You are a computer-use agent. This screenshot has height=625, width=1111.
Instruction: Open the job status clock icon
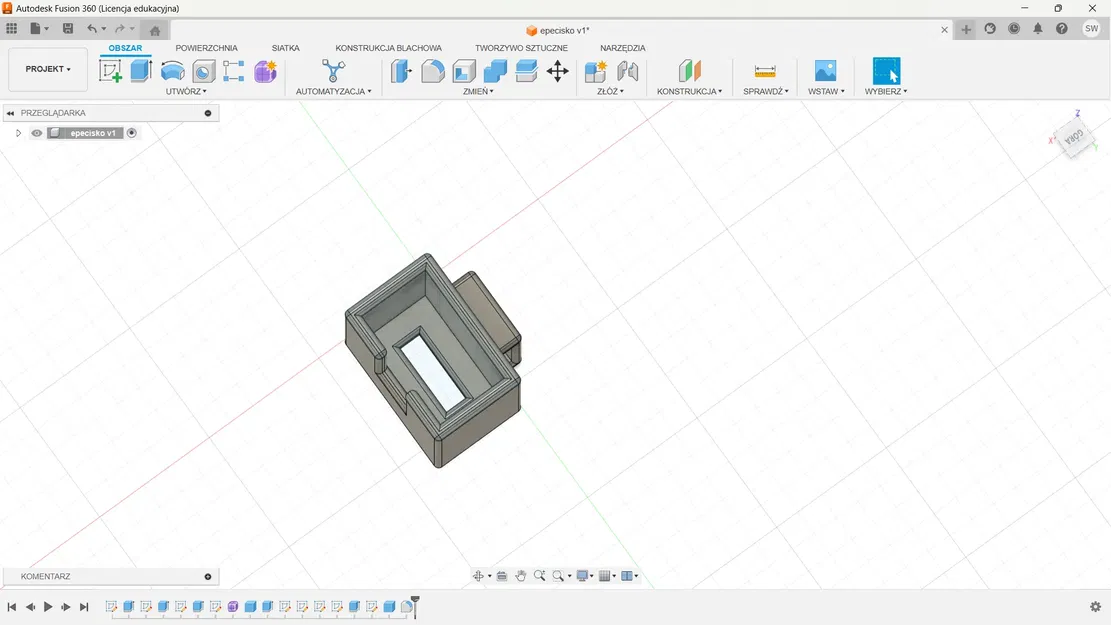pos(1014,28)
